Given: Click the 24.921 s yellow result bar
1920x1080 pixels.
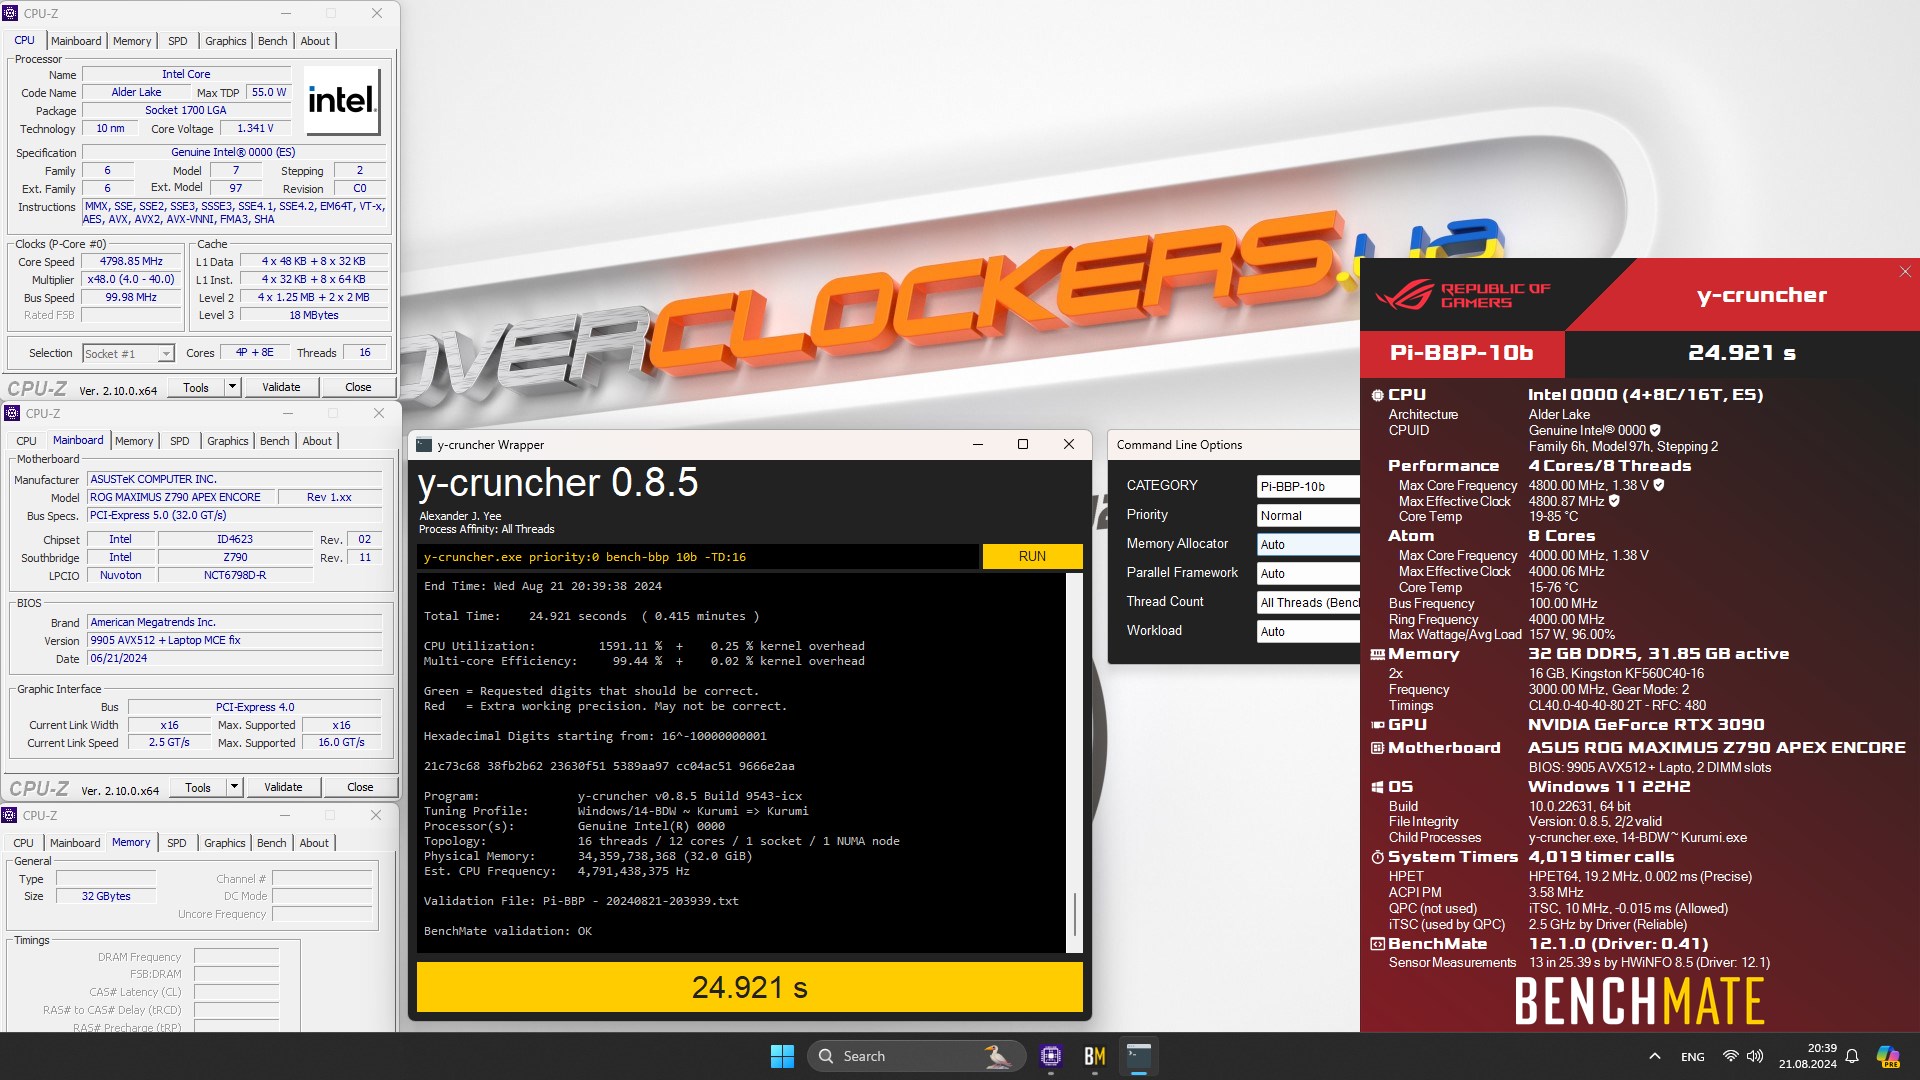Looking at the screenshot, I should [x=750, y=987].
